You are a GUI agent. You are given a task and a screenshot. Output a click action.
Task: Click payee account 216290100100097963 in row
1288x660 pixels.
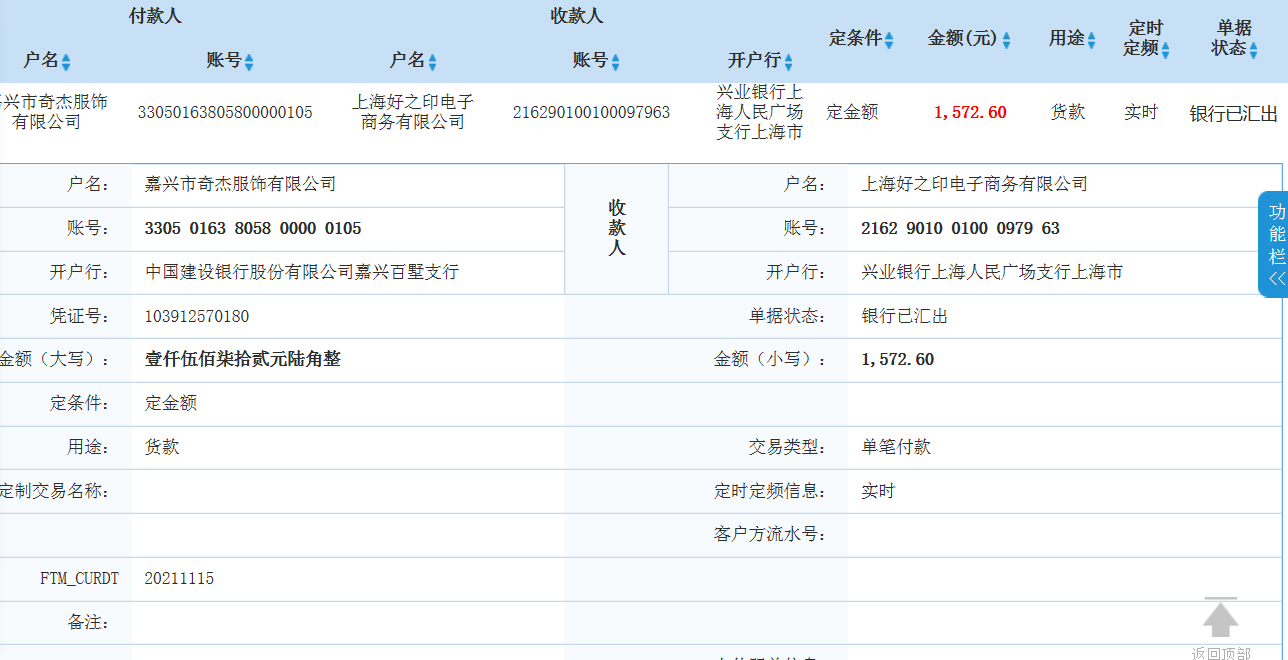(591, 112)
